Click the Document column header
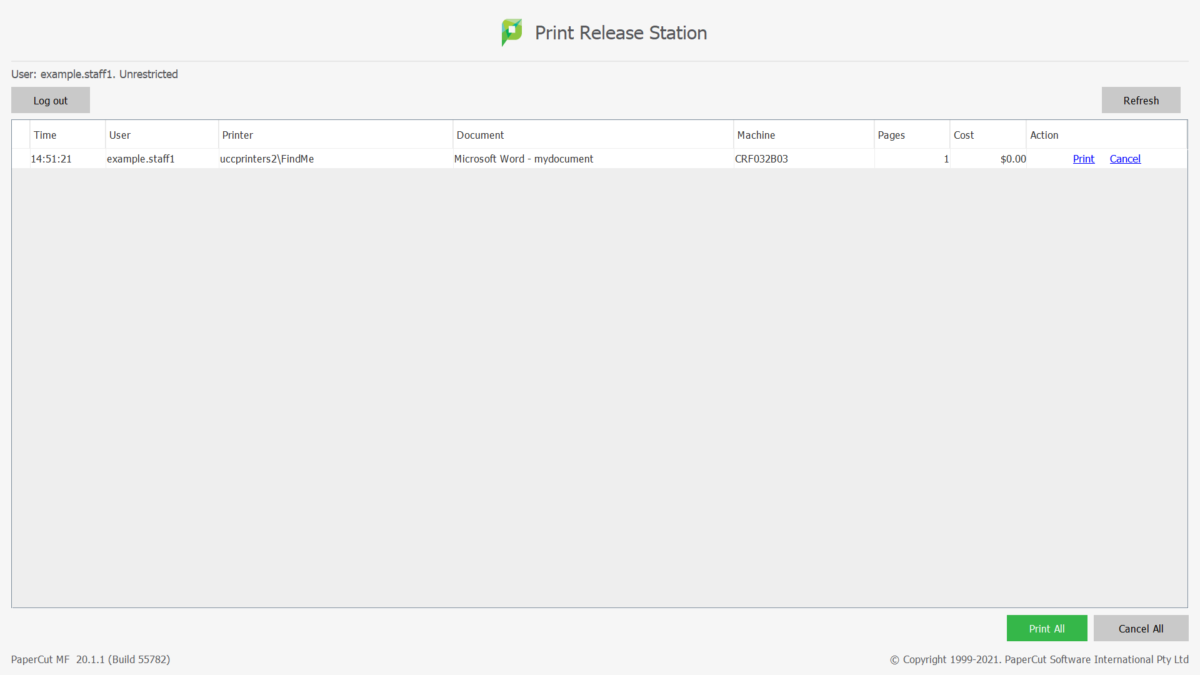 (x=480, y=135)
